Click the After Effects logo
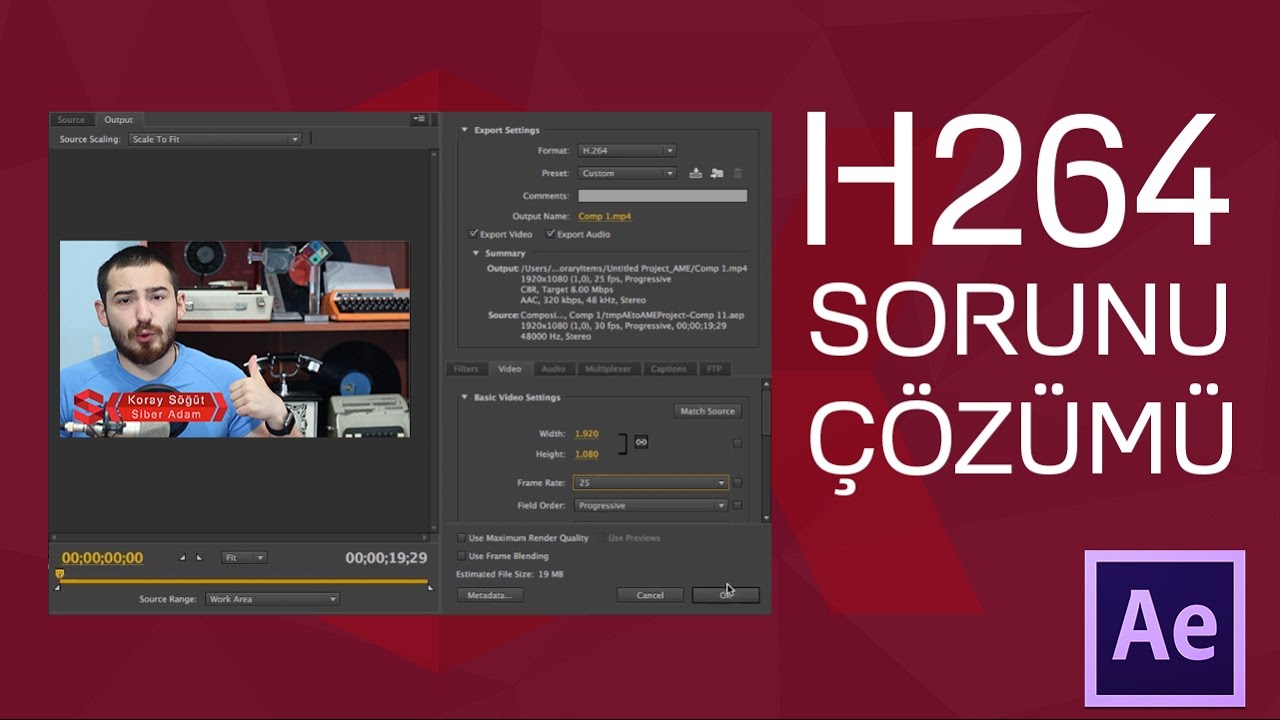Image resolution: width=1280 pixels, height=720 pixels. (x=1165, y=629)
